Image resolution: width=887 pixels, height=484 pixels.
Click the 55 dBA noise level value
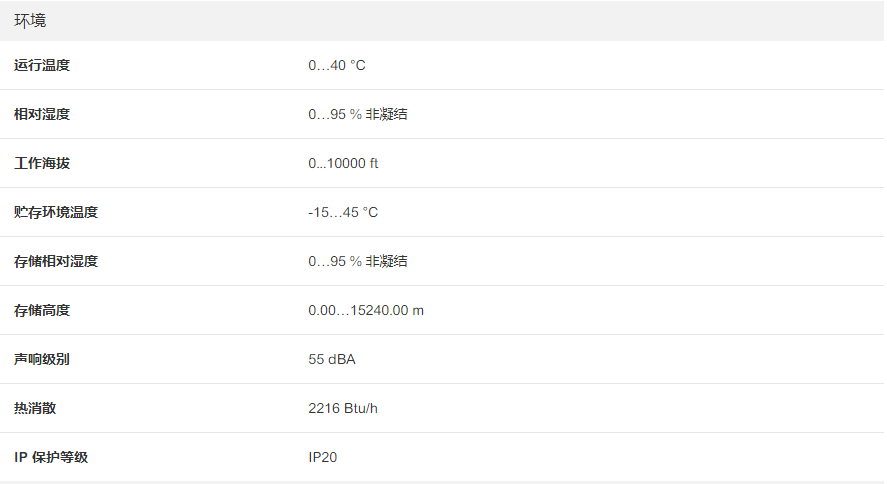332,360
